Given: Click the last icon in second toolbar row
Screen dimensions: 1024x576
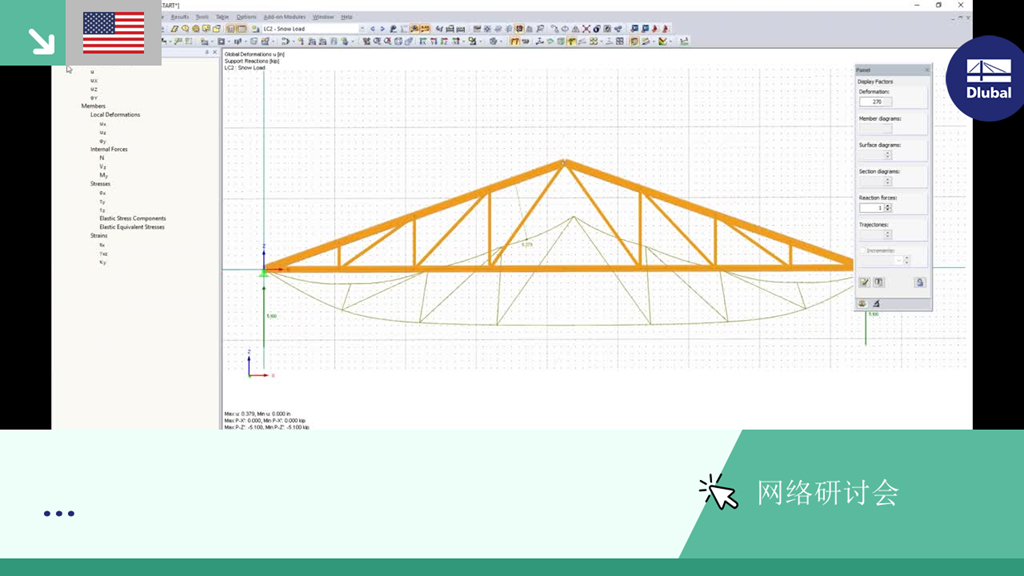Looking at the screenshot, I should coord(684,41).
